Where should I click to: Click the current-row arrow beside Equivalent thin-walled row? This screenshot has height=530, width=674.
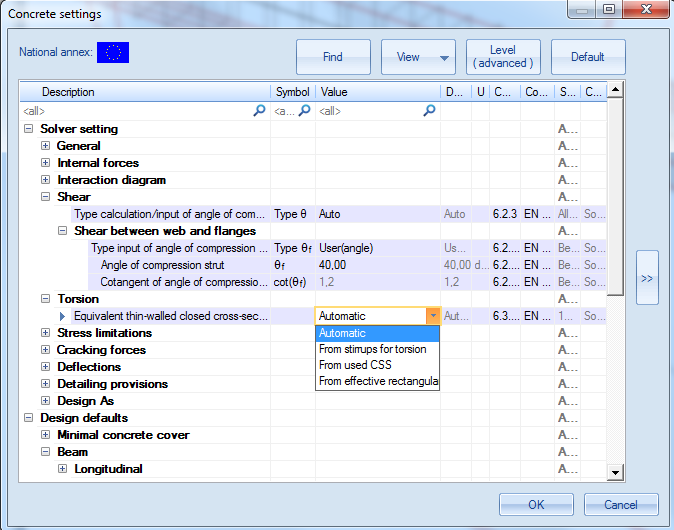click(x=62, y=316)
